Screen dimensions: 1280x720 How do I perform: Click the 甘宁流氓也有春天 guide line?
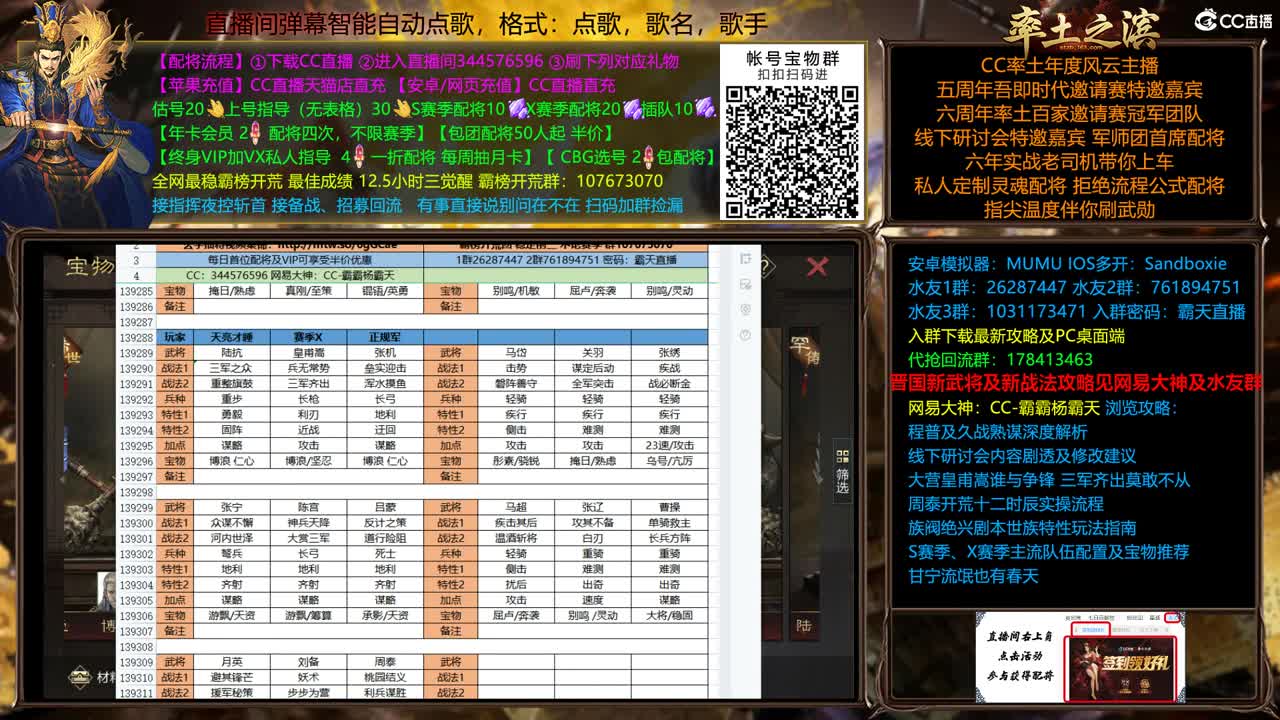973,576
